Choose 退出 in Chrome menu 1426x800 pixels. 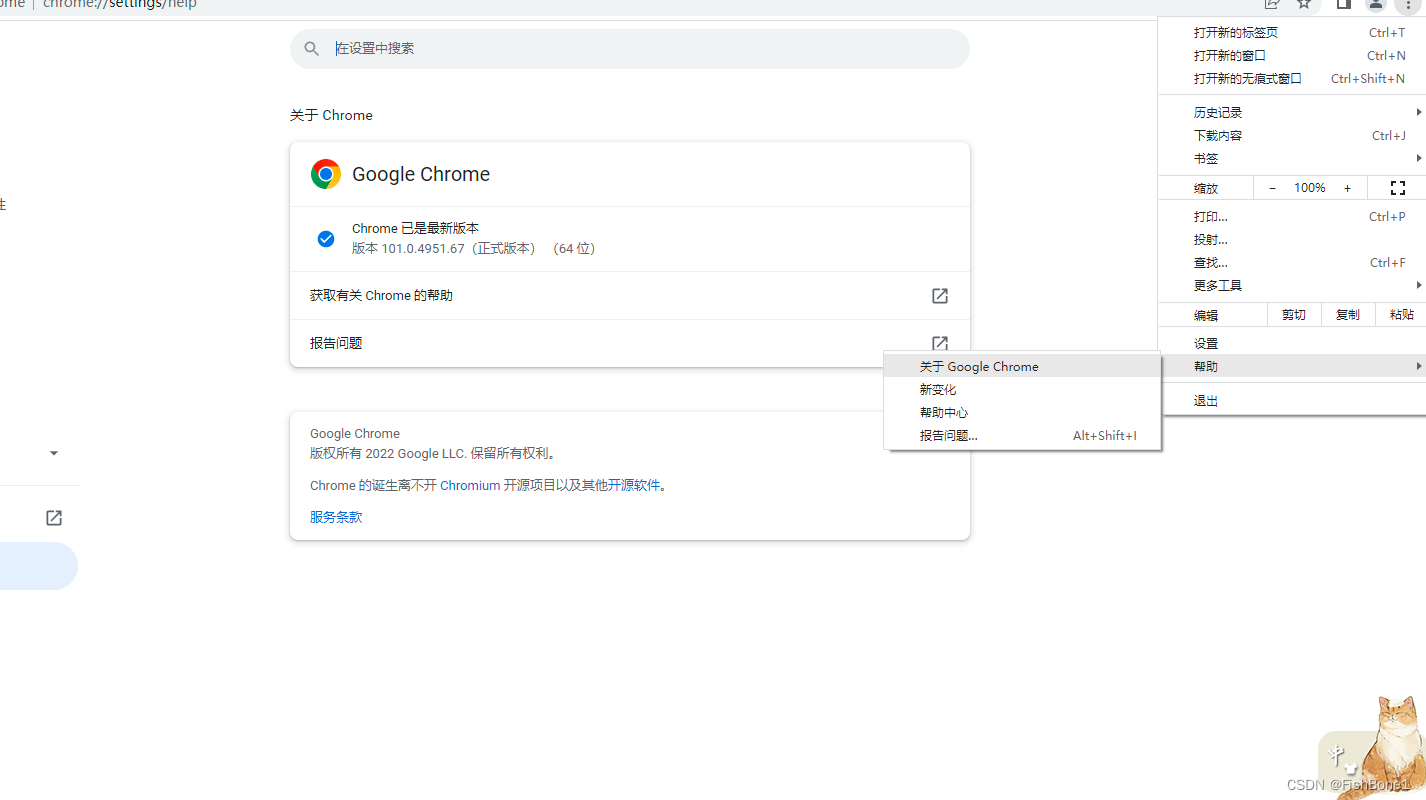tap(1292, 400)
